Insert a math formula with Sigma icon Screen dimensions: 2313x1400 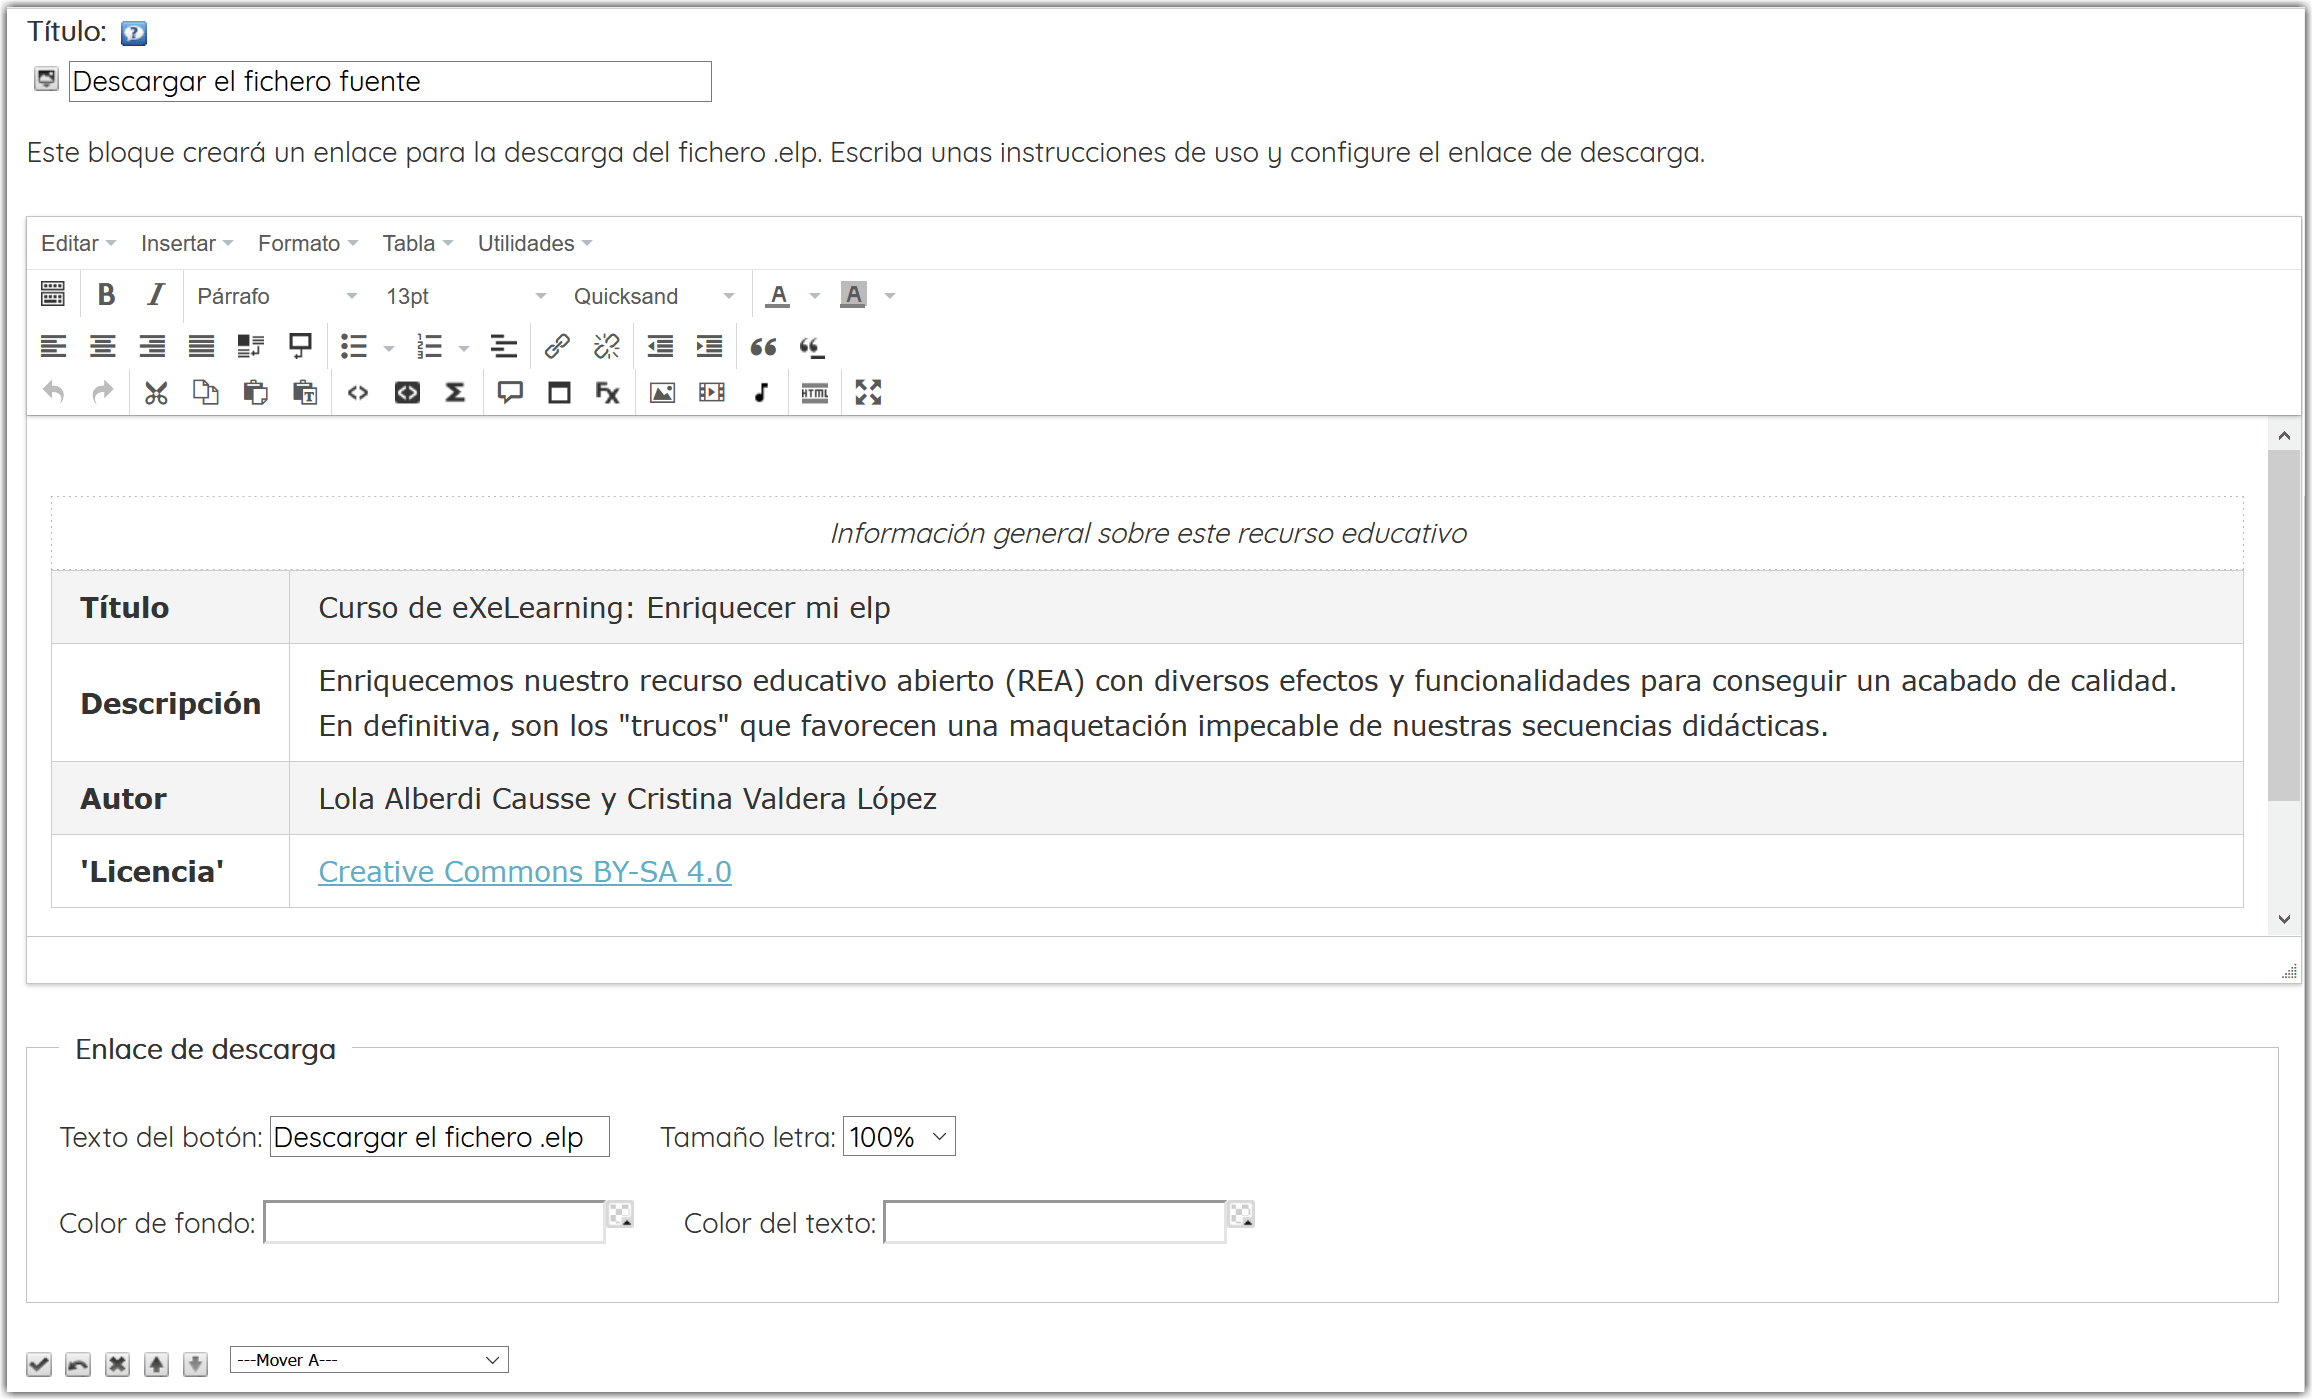click(x=456, y=393)
